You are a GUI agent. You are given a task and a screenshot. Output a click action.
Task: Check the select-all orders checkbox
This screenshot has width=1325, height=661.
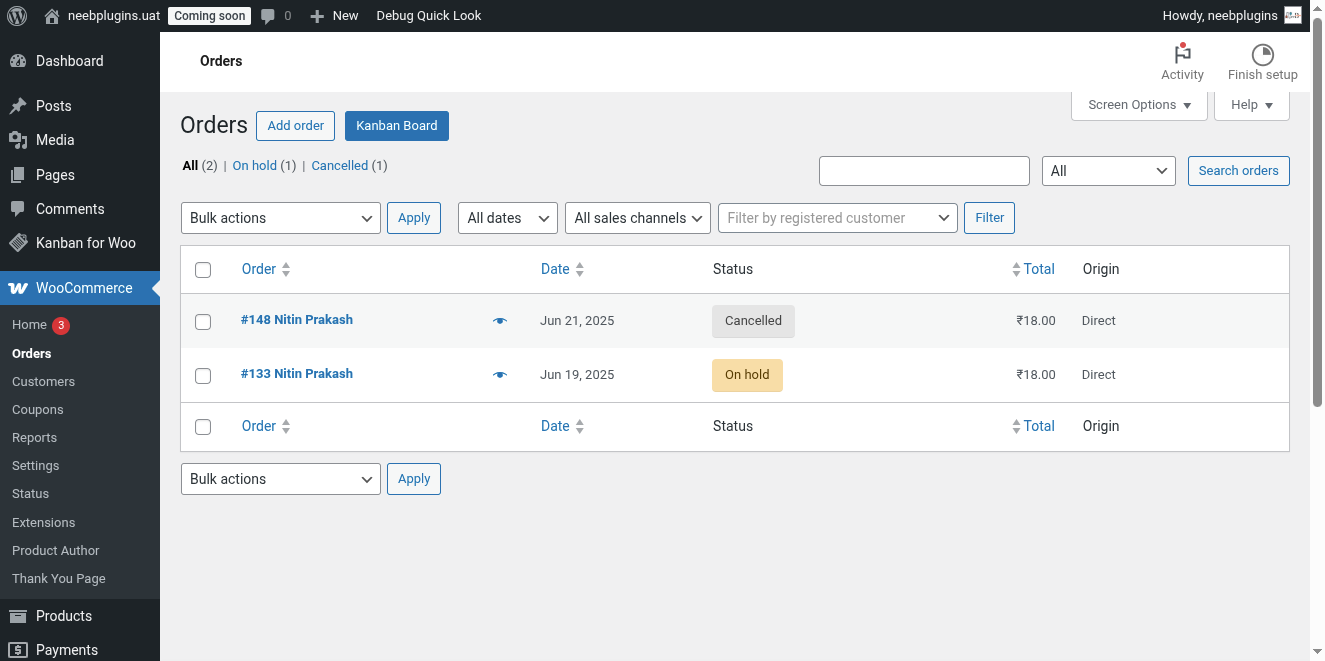pyautogui.click(x=203, y=269)
